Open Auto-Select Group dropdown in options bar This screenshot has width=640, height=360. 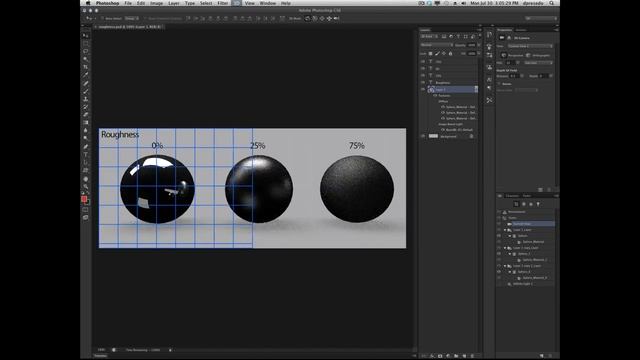[132, 18]
